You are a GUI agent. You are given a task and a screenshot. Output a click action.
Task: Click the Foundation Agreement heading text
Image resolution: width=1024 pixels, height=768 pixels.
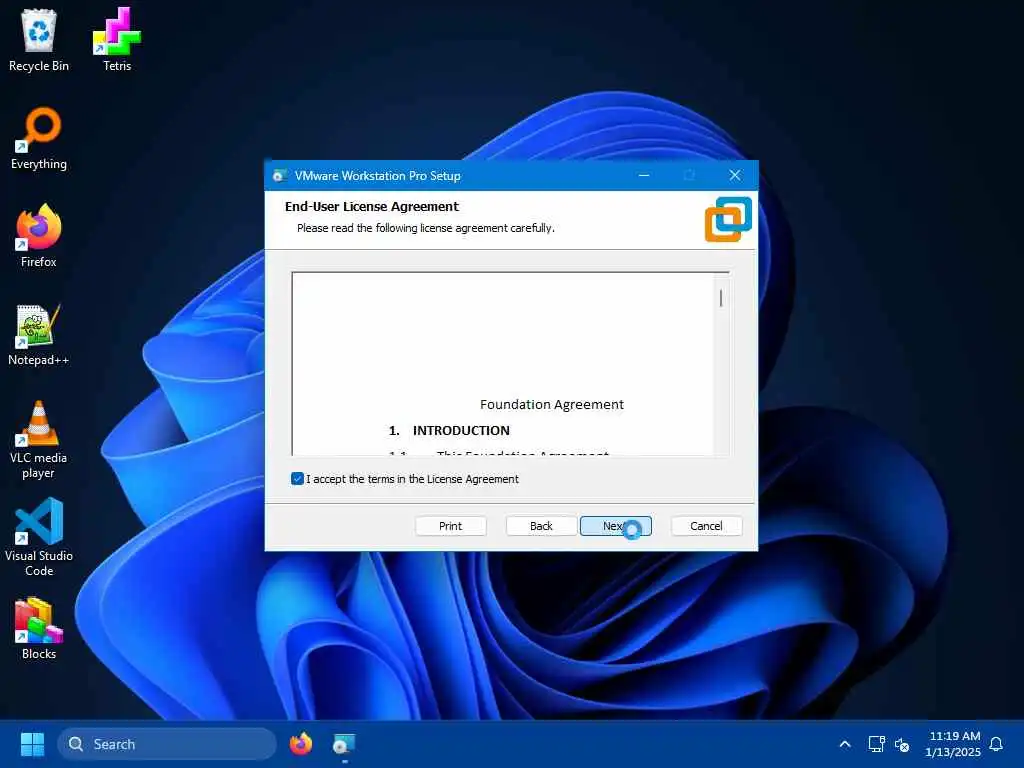tap(552, 404)
